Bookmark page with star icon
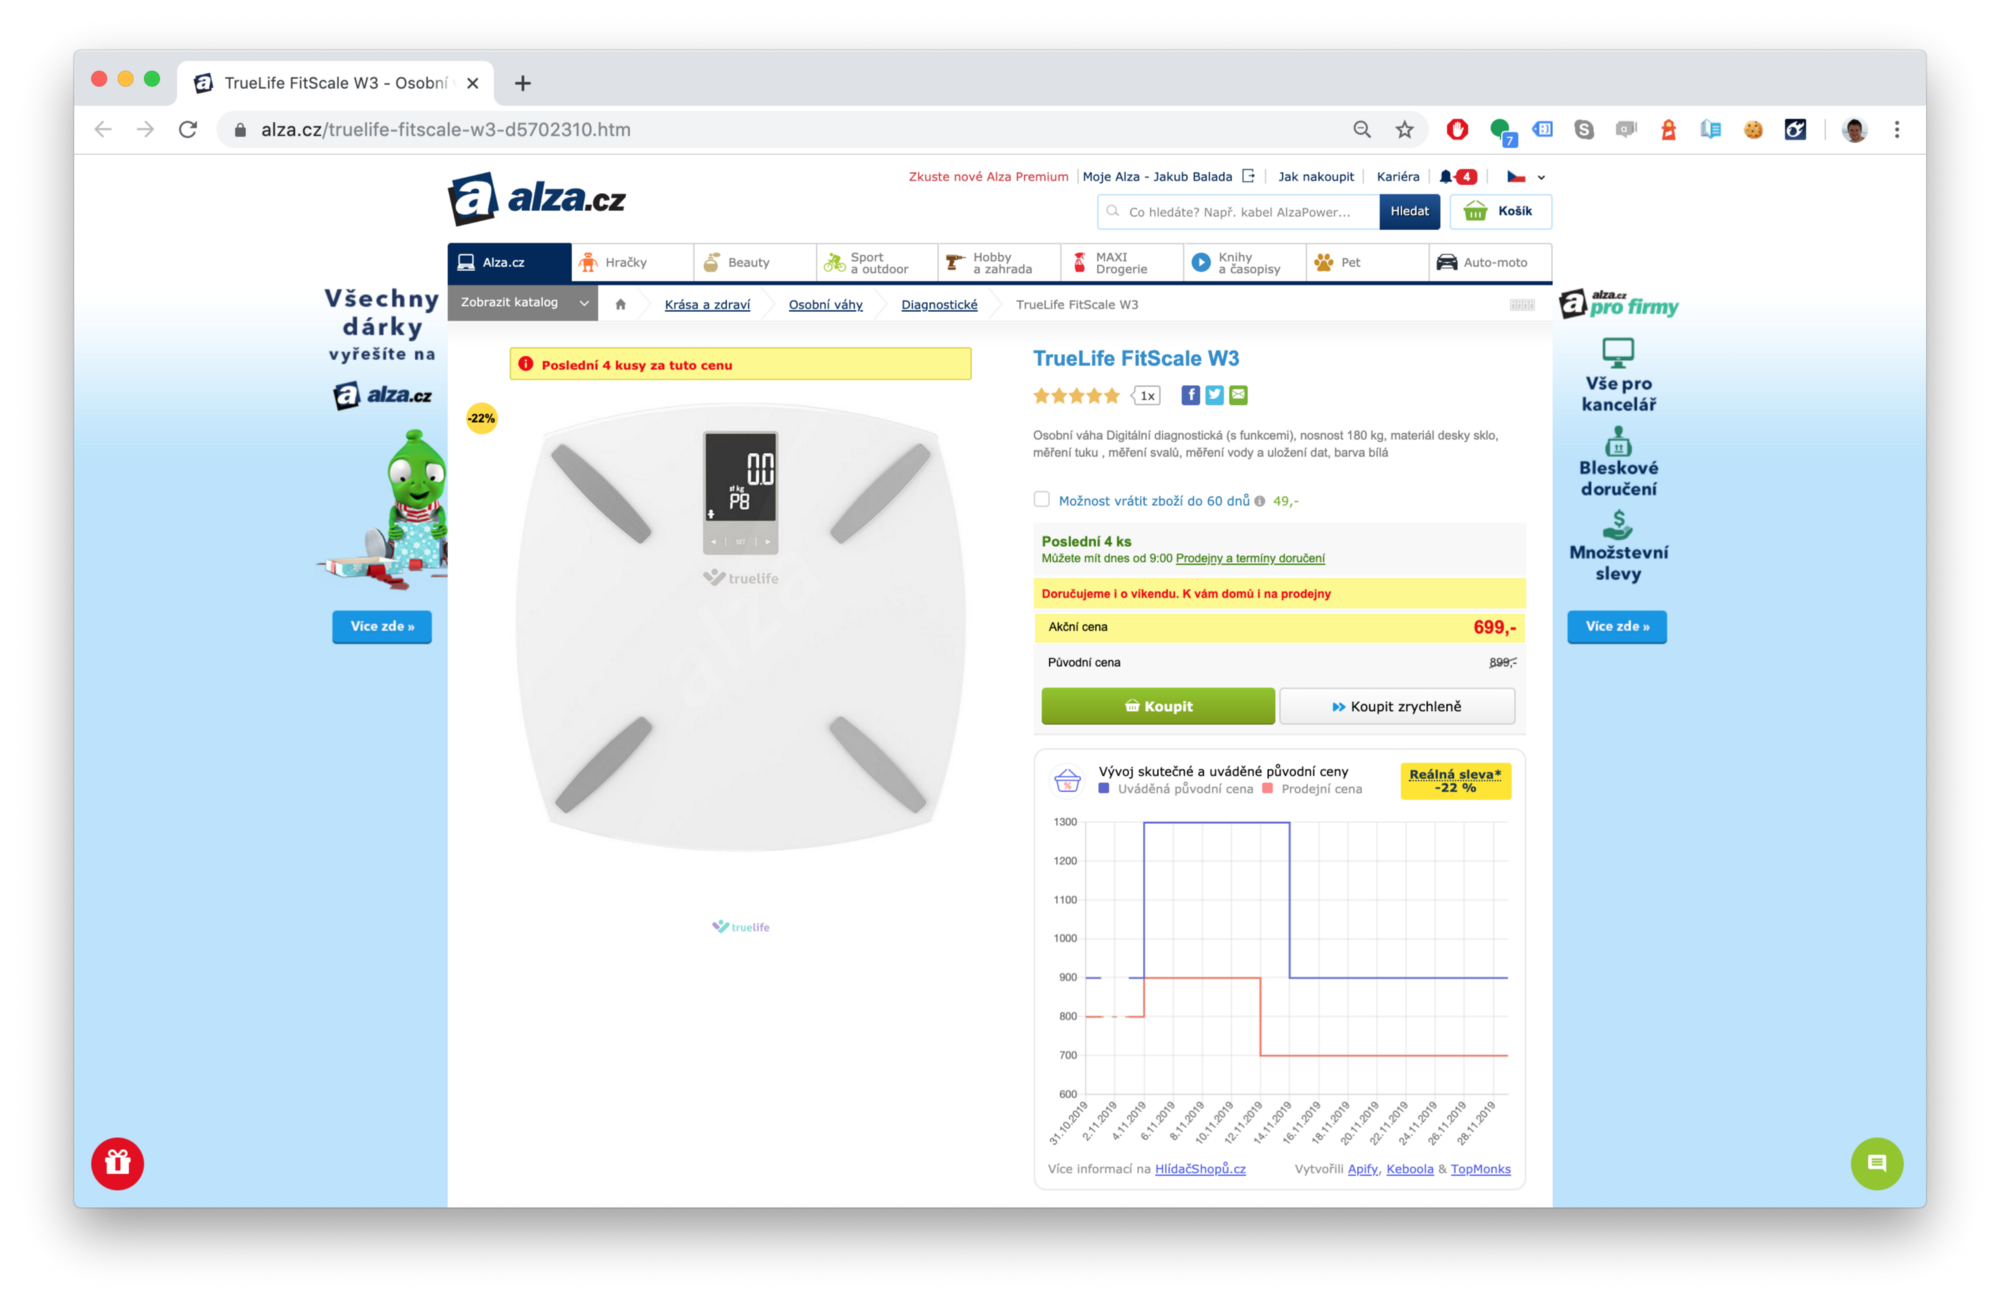 [1404, 130]
